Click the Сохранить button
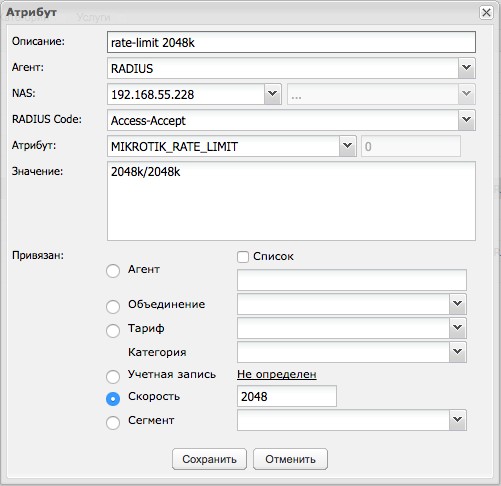This screenshot has height=486, width=501. (209, 459)
